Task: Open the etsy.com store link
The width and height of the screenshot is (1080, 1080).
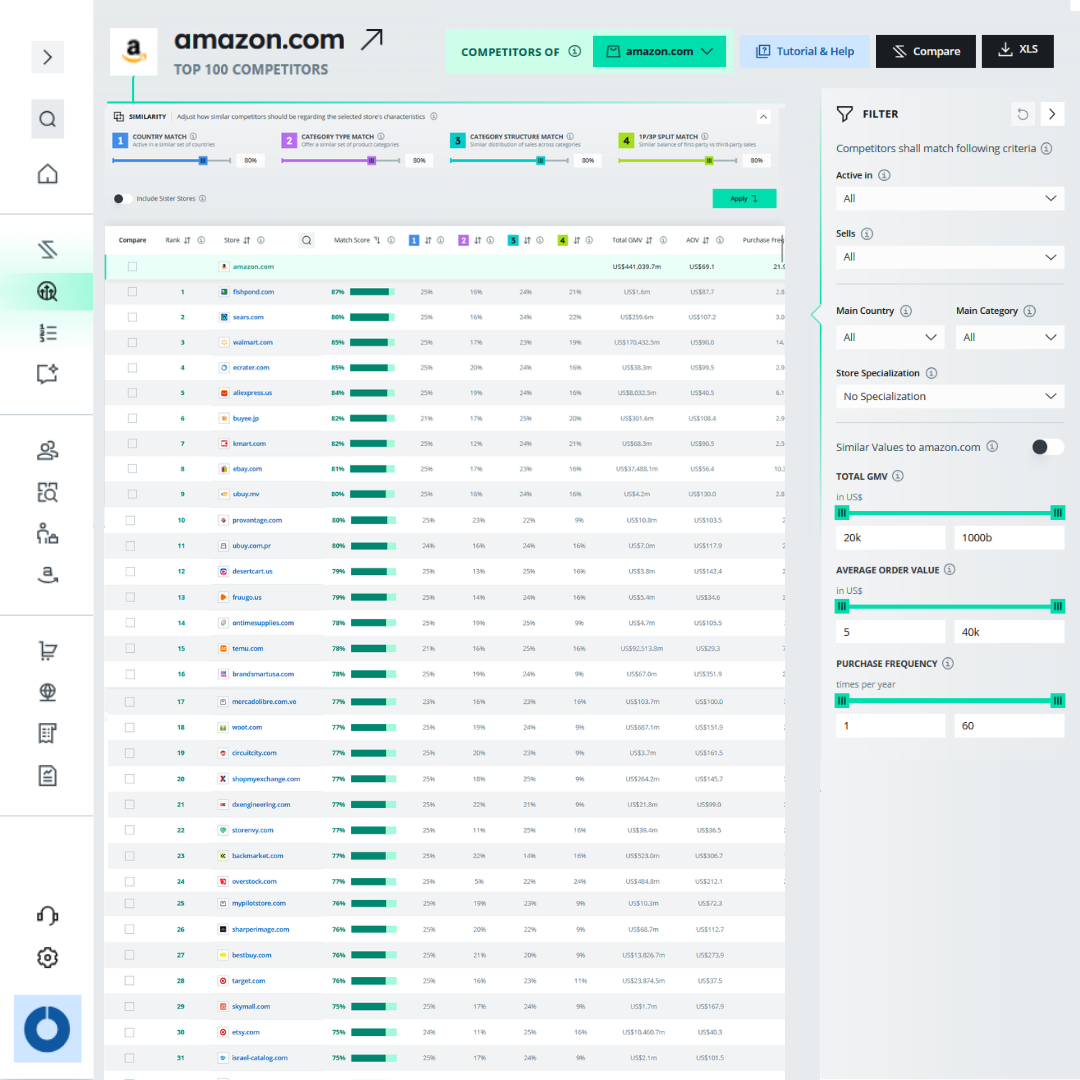Action: point(245,1032)
